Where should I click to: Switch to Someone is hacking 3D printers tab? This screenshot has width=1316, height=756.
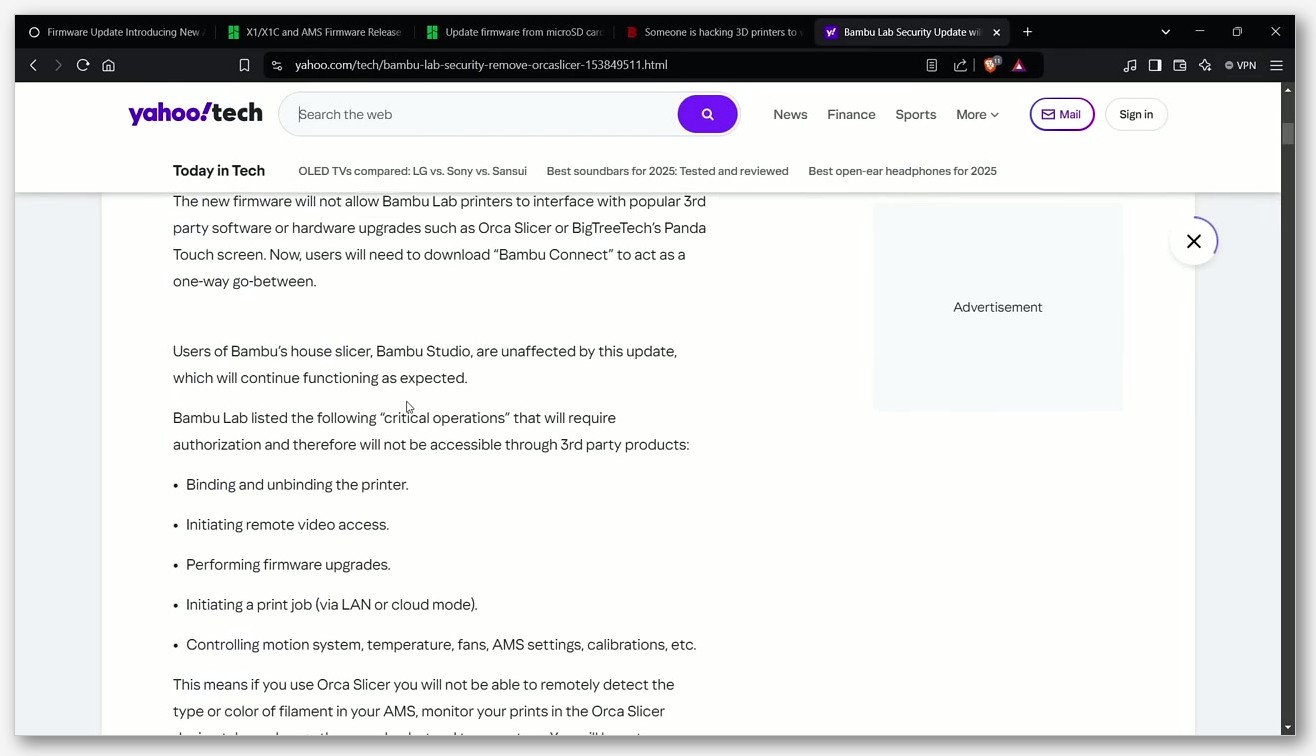(715, 32)
